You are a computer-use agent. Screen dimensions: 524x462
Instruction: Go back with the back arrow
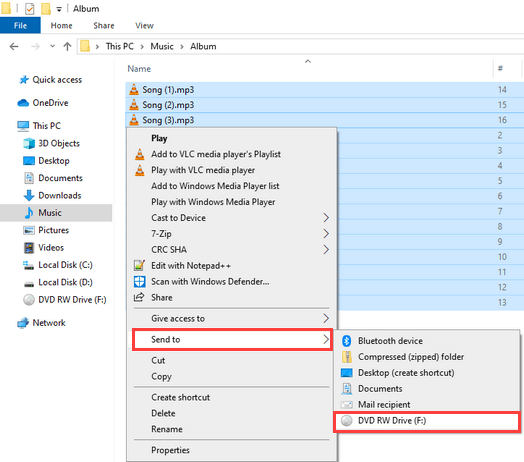pos(14,46)
